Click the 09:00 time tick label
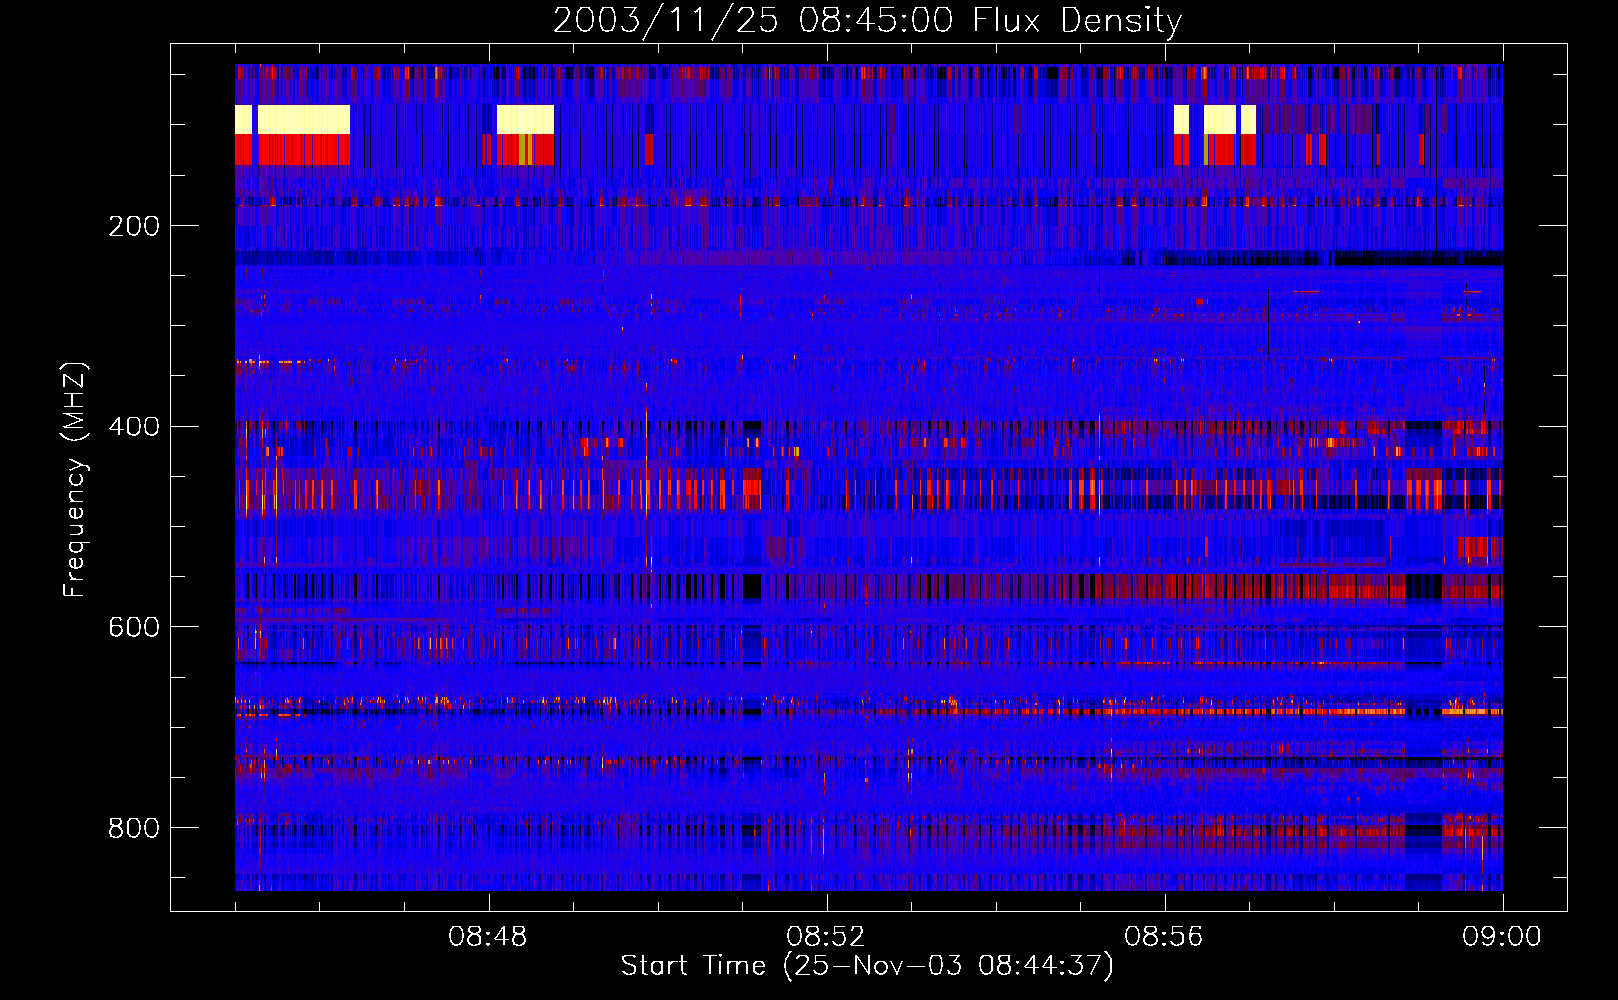Screen dimensions: 1618x1000 [x=1502, y=937]
